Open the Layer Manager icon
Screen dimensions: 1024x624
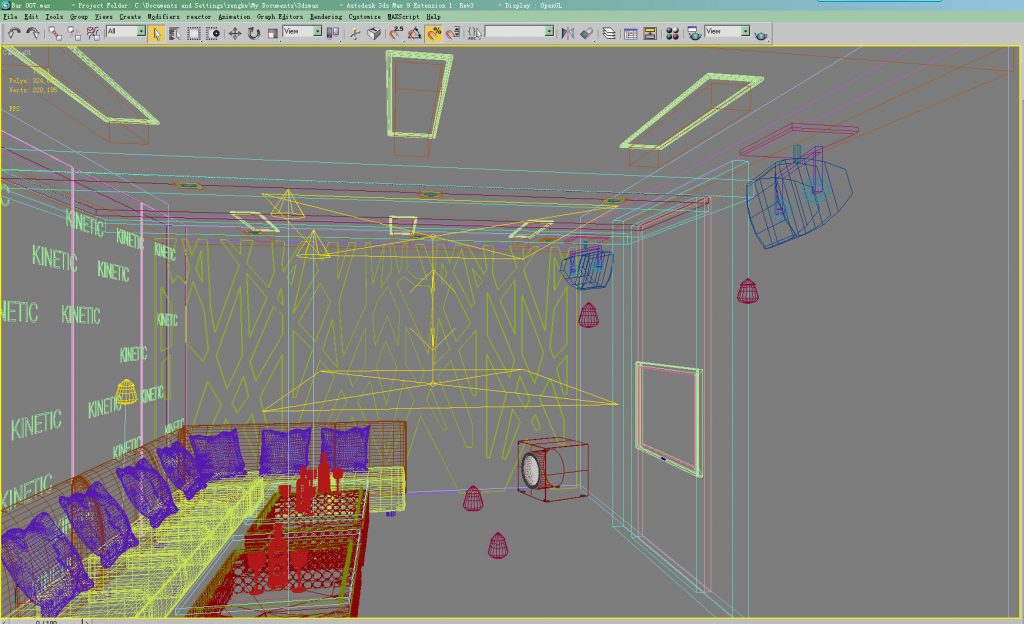point(609,33)
